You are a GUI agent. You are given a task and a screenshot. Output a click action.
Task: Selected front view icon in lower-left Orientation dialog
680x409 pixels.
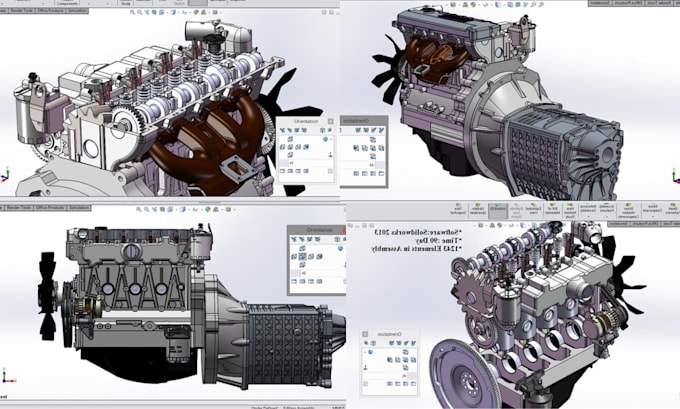[302, 257]
